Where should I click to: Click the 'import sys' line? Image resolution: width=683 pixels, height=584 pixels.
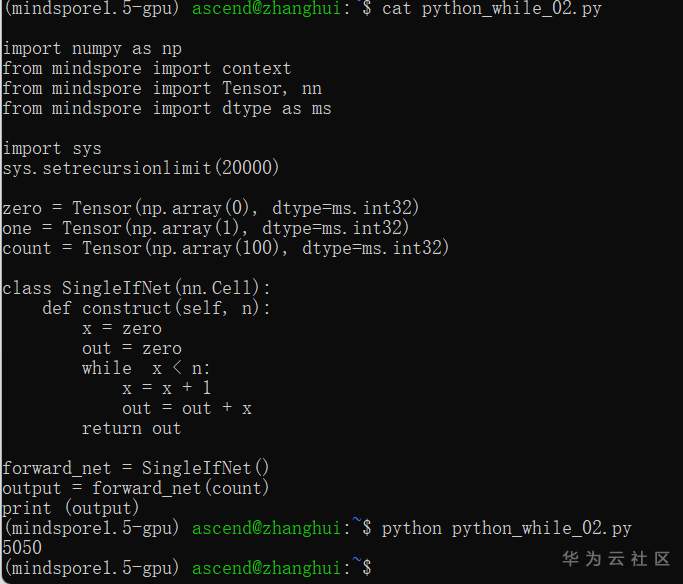point(52,148)
